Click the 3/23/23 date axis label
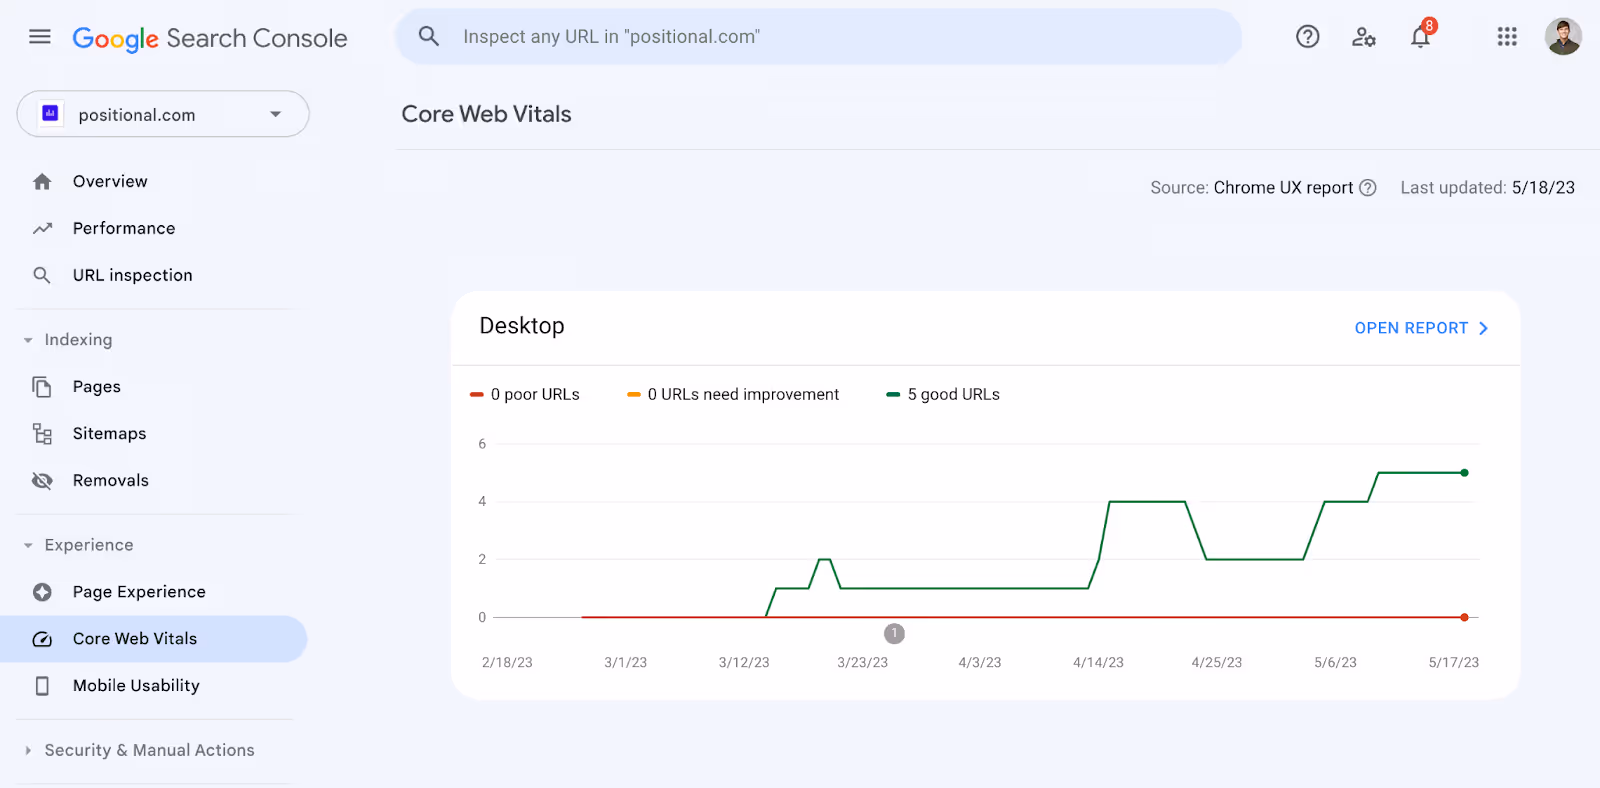 (x=862, y=663)
